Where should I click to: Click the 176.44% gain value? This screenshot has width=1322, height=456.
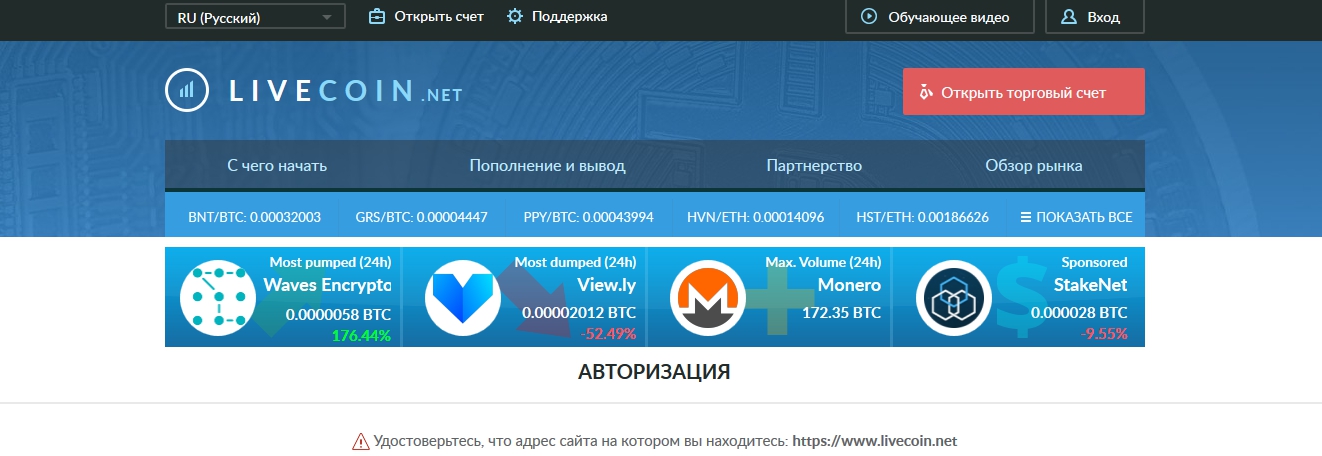[x=361, y=334]
